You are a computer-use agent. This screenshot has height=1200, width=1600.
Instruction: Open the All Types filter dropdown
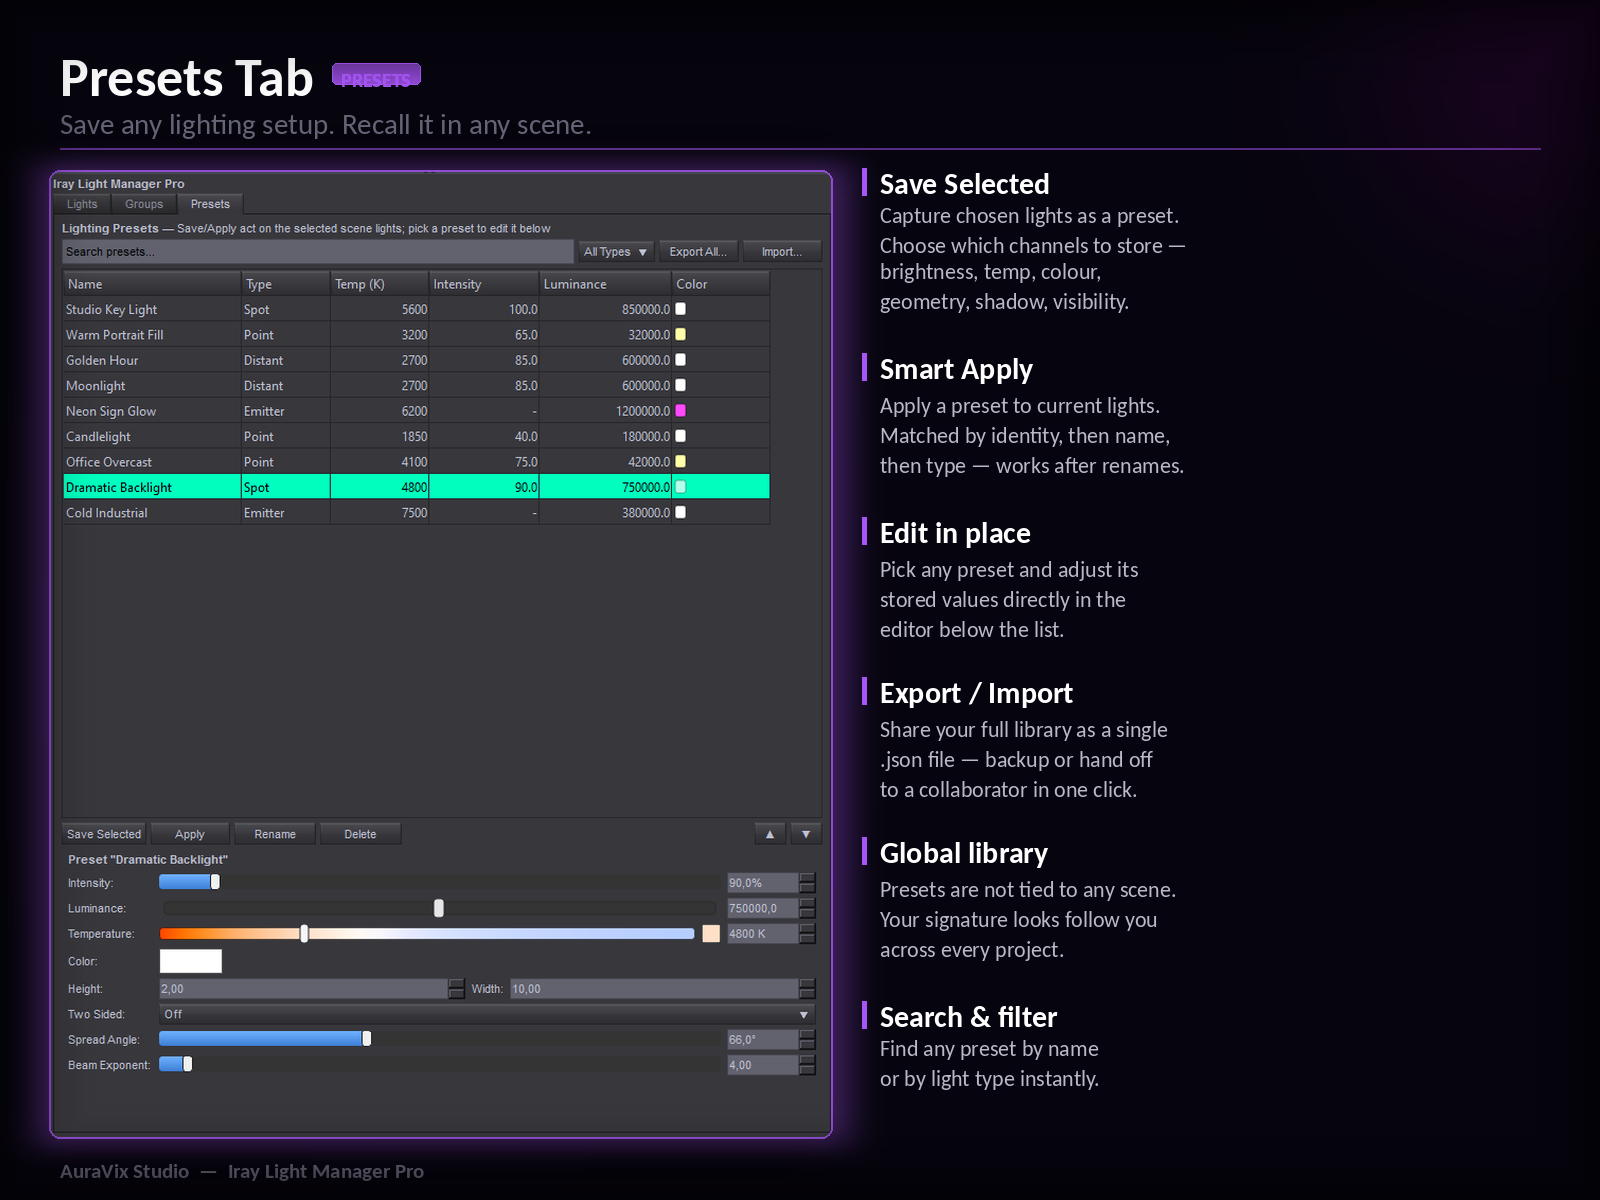click(616, 252)
